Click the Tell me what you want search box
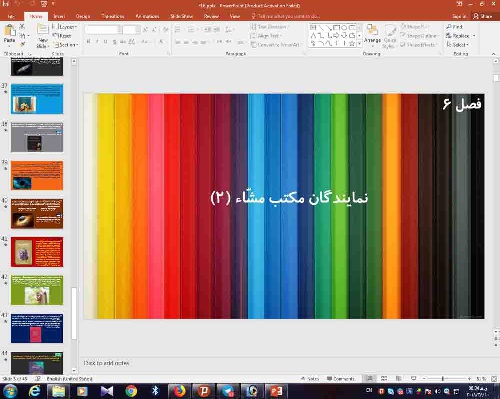Image resolution: width=500 pixels, height=399 pixels. point(286,16)
